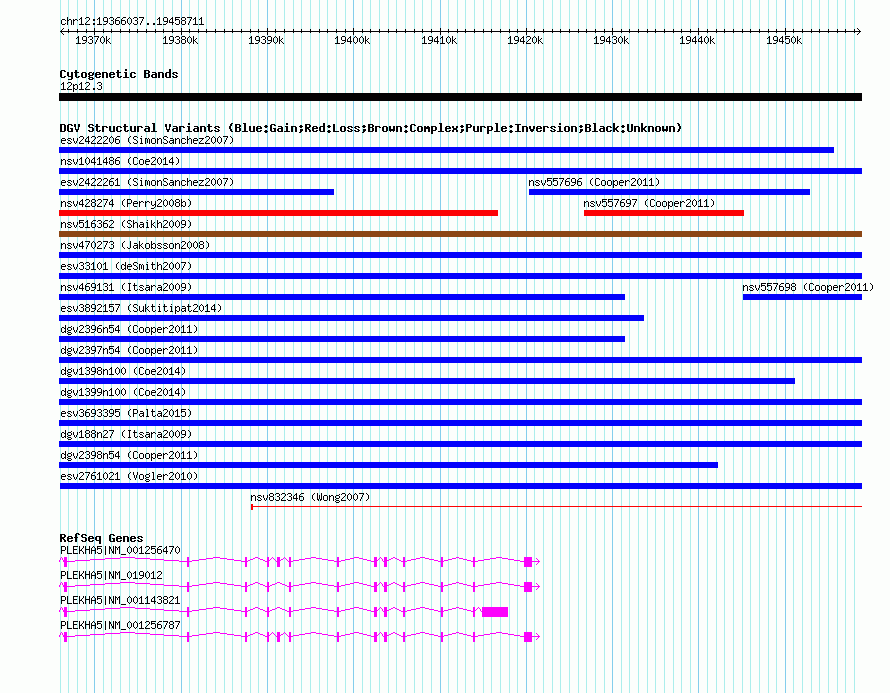
Task: Select esv3693395 (Palta2015) label
Action: coord(126,413)
